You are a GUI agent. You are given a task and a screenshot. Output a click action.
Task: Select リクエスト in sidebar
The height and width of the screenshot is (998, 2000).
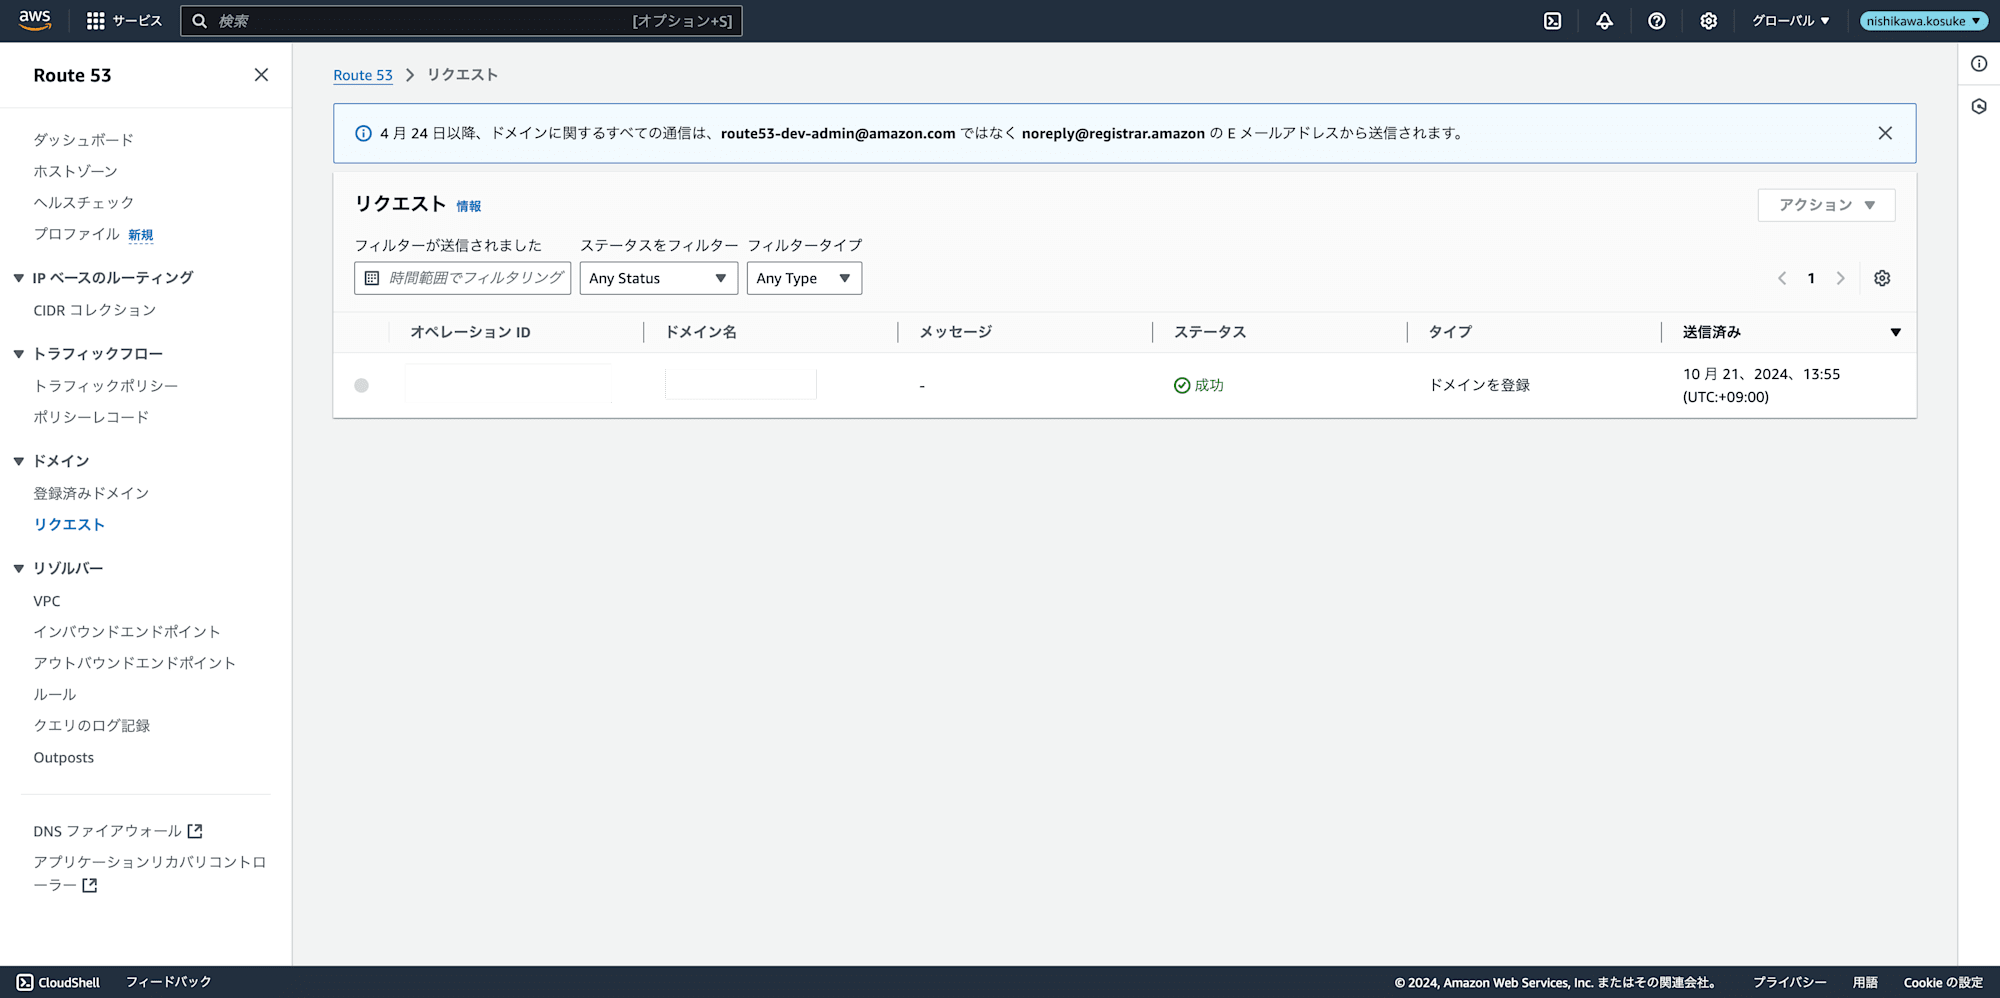(69, 524)
